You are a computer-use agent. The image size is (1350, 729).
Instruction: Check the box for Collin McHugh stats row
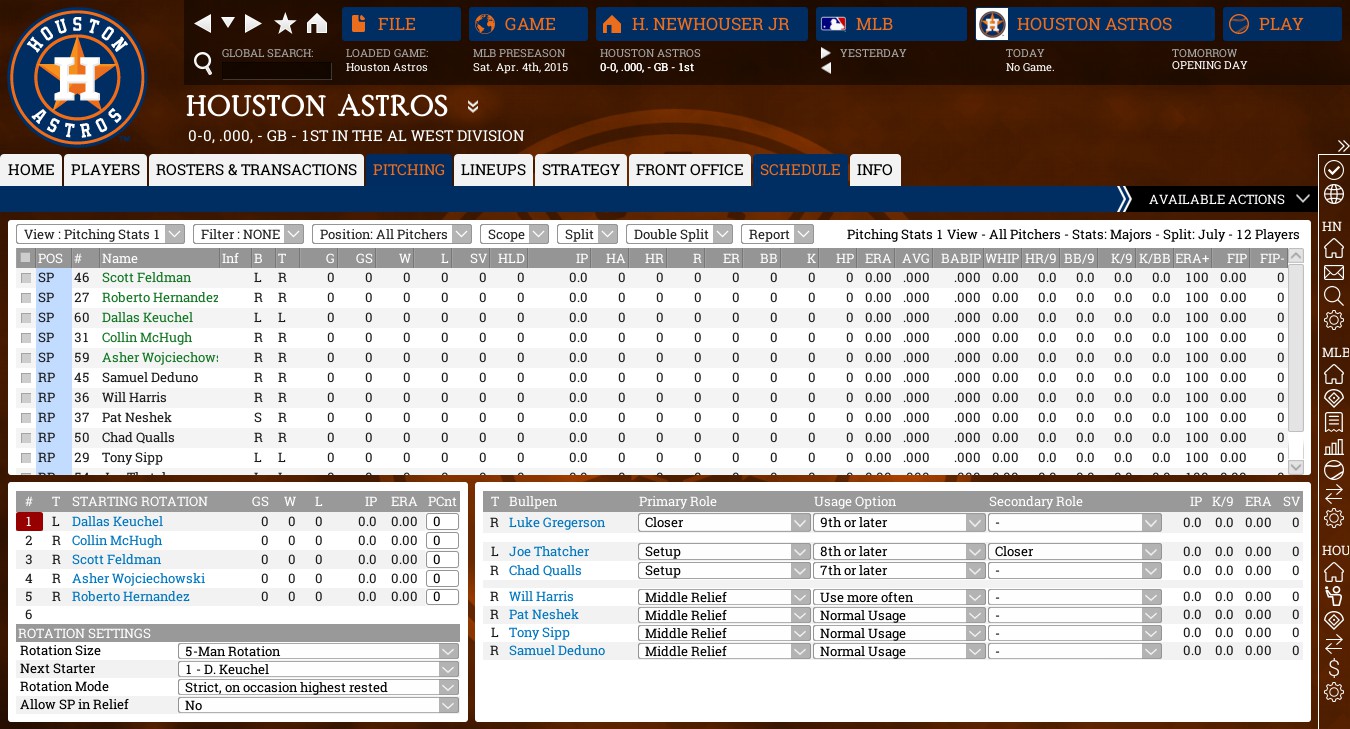pos(26,338)
